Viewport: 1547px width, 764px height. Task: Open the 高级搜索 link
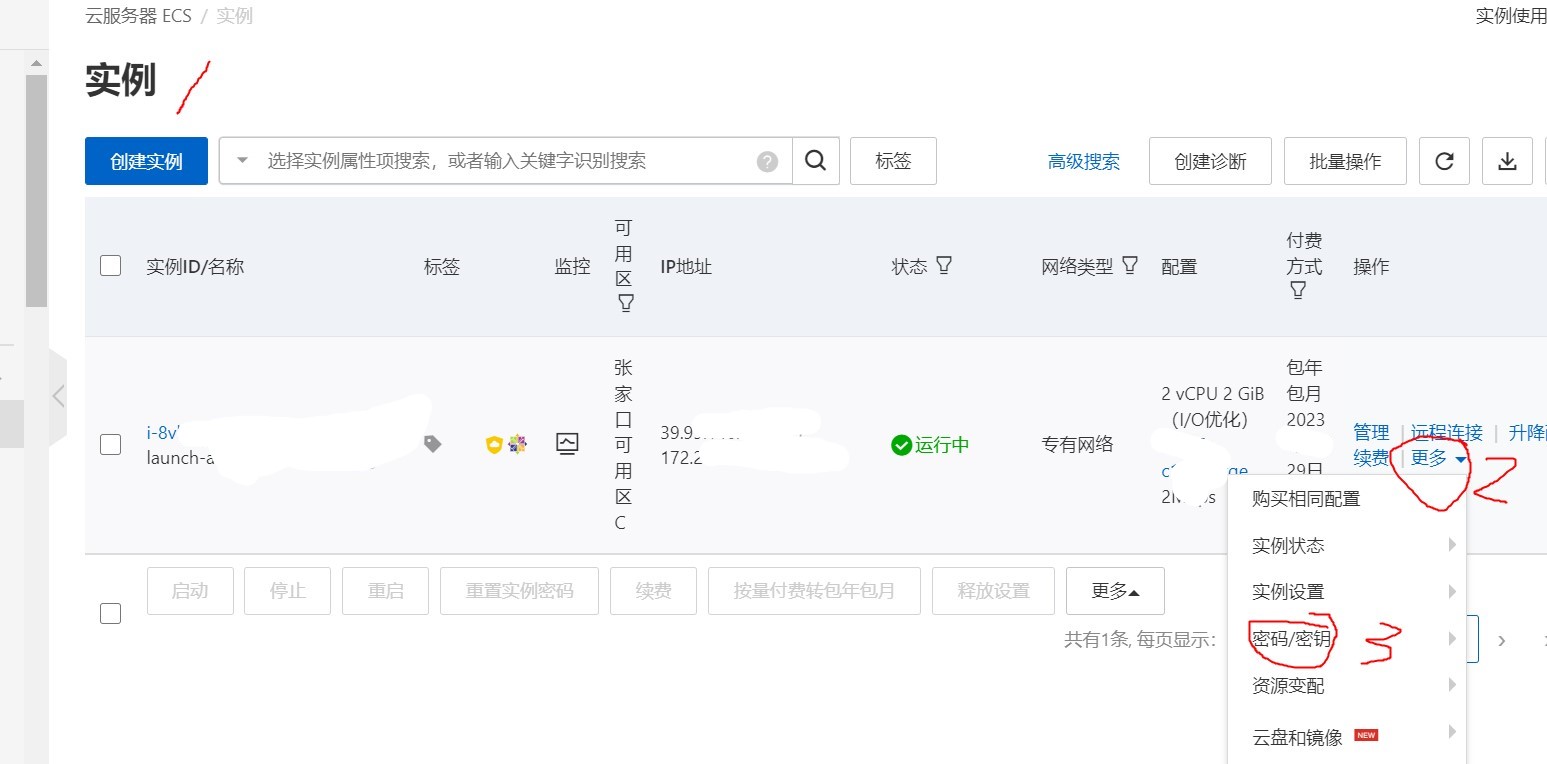click(1083, 162)
